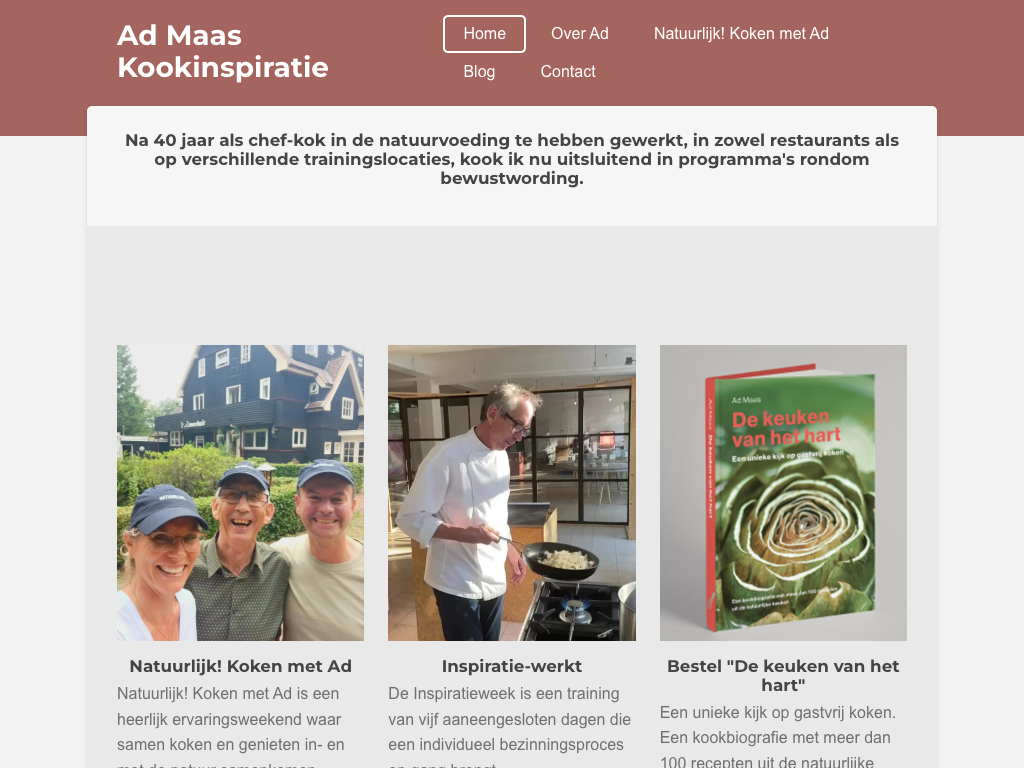
Task: Open the Natuurlijk! Koken met Ad heading below photo
Action: (x=240, y=666)
